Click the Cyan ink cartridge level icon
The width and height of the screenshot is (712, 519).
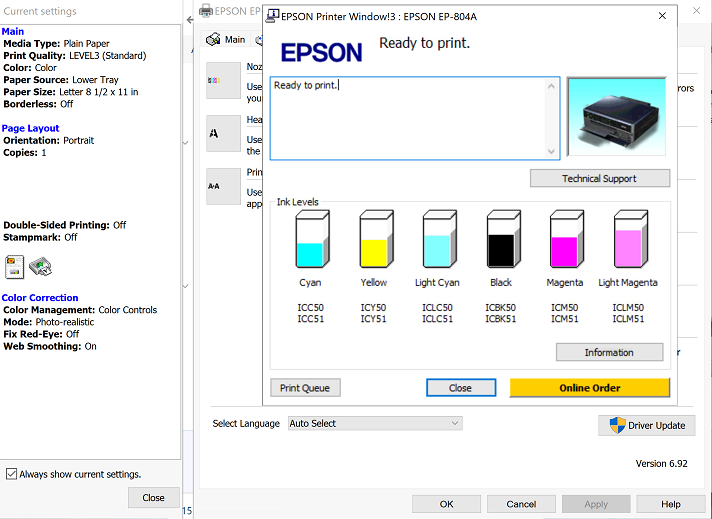312,239
